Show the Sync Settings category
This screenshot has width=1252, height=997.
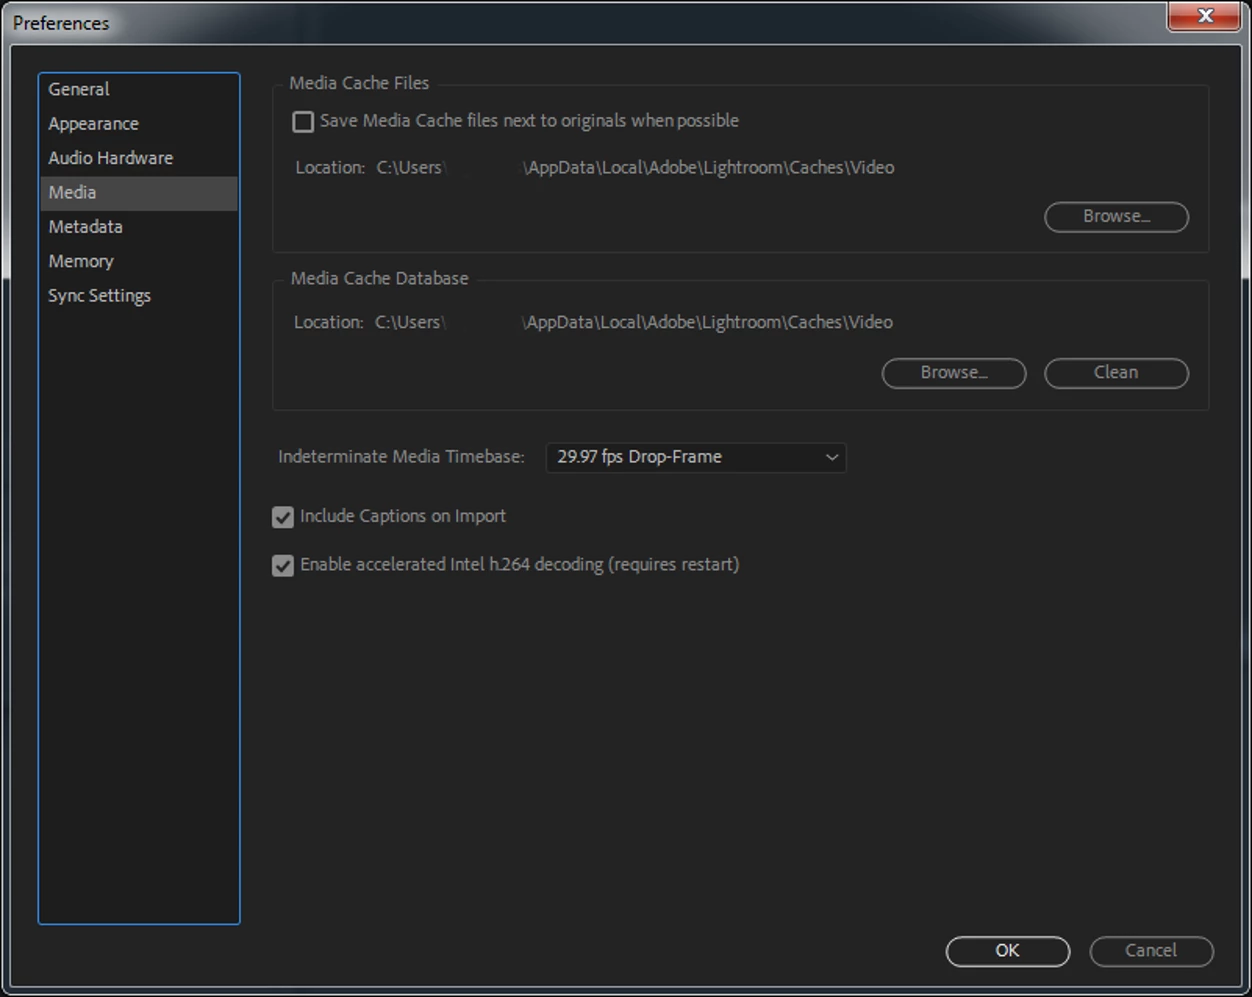click(x=138, y=296)
